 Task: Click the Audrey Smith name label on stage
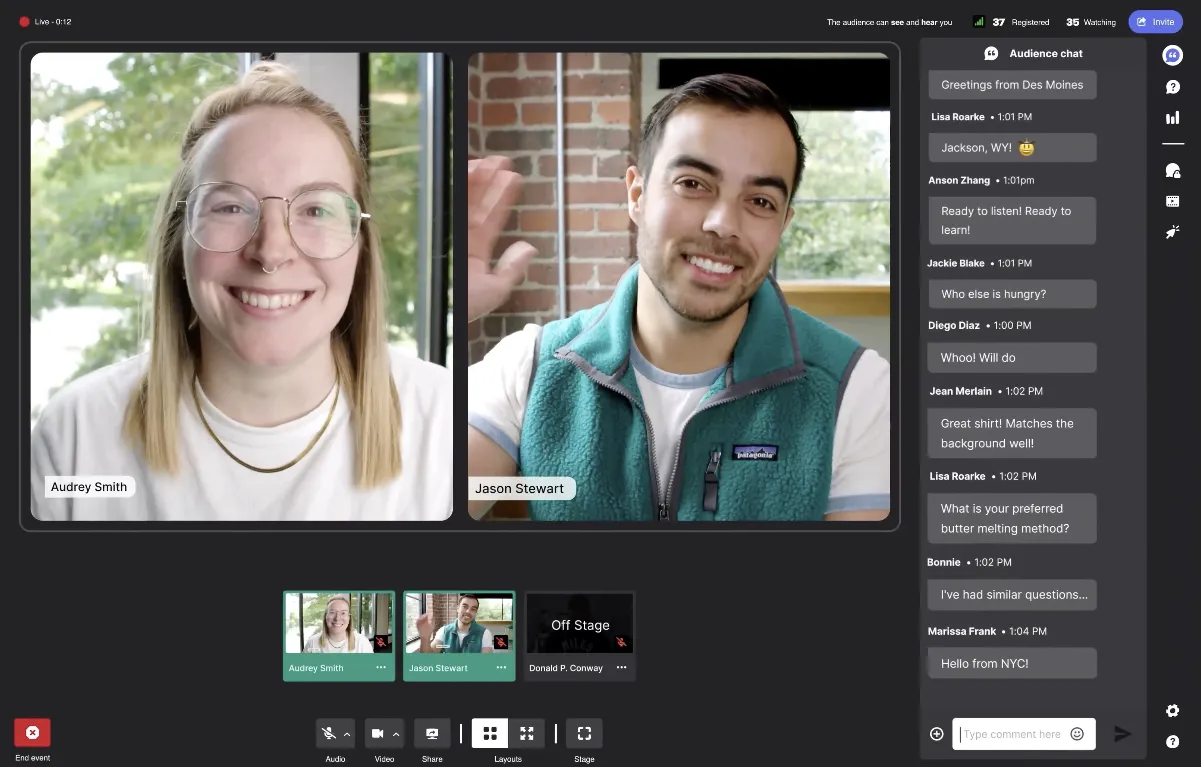coord(89,487)
